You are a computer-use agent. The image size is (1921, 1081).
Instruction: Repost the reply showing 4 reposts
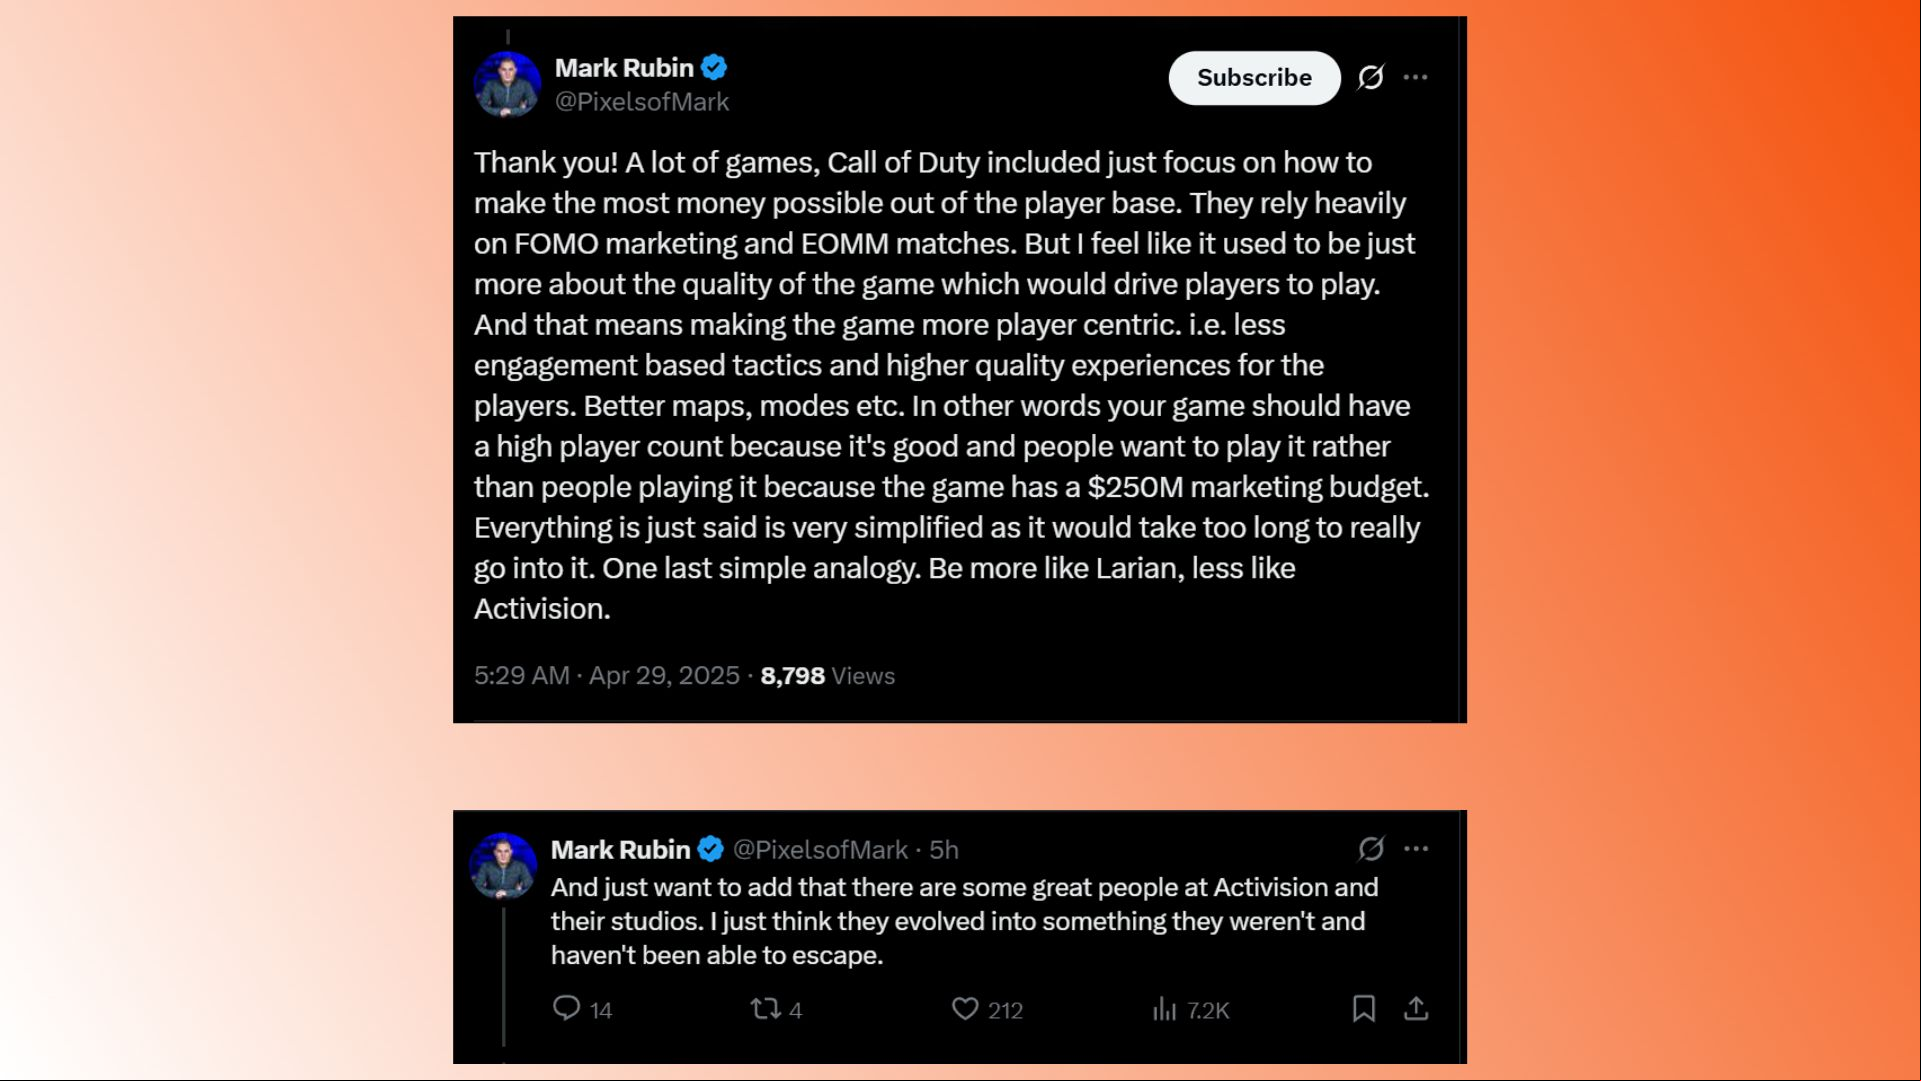coord(776,1009)
